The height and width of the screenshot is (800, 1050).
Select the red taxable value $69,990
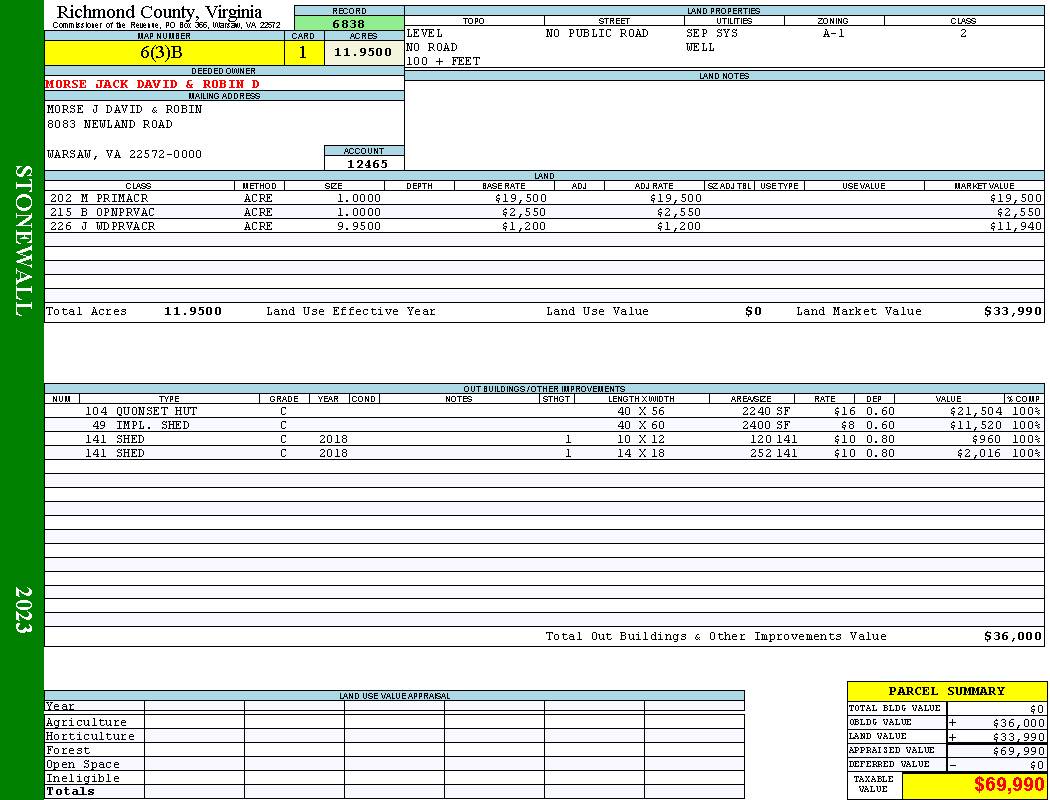point(1008,784)
